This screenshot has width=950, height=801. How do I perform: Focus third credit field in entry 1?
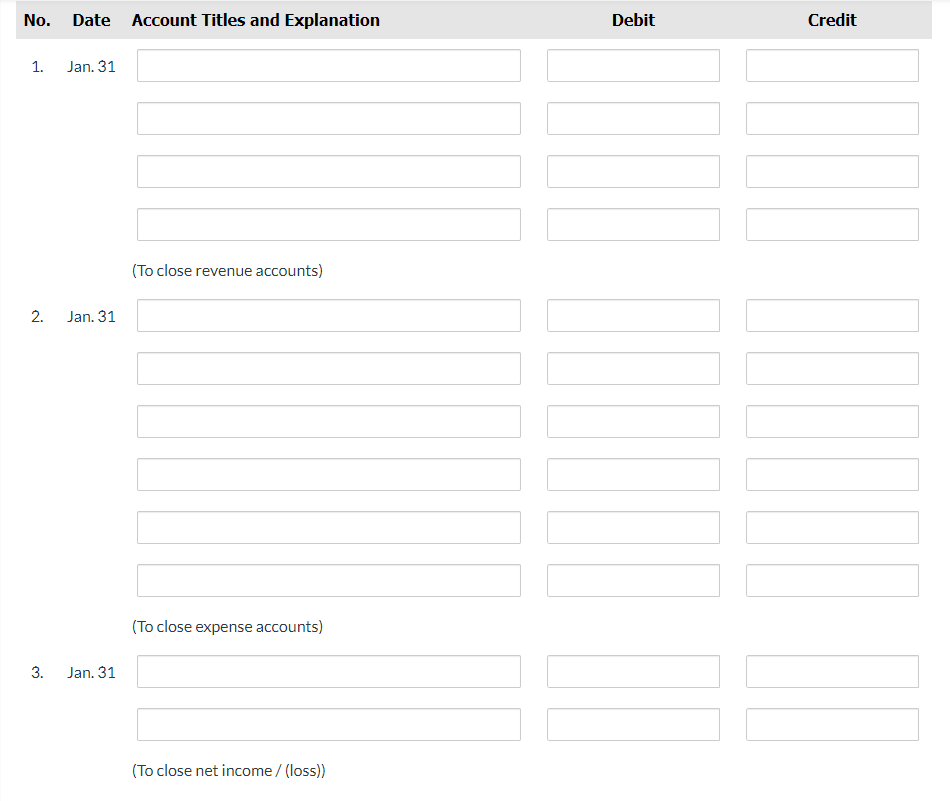tap(832, 171)
